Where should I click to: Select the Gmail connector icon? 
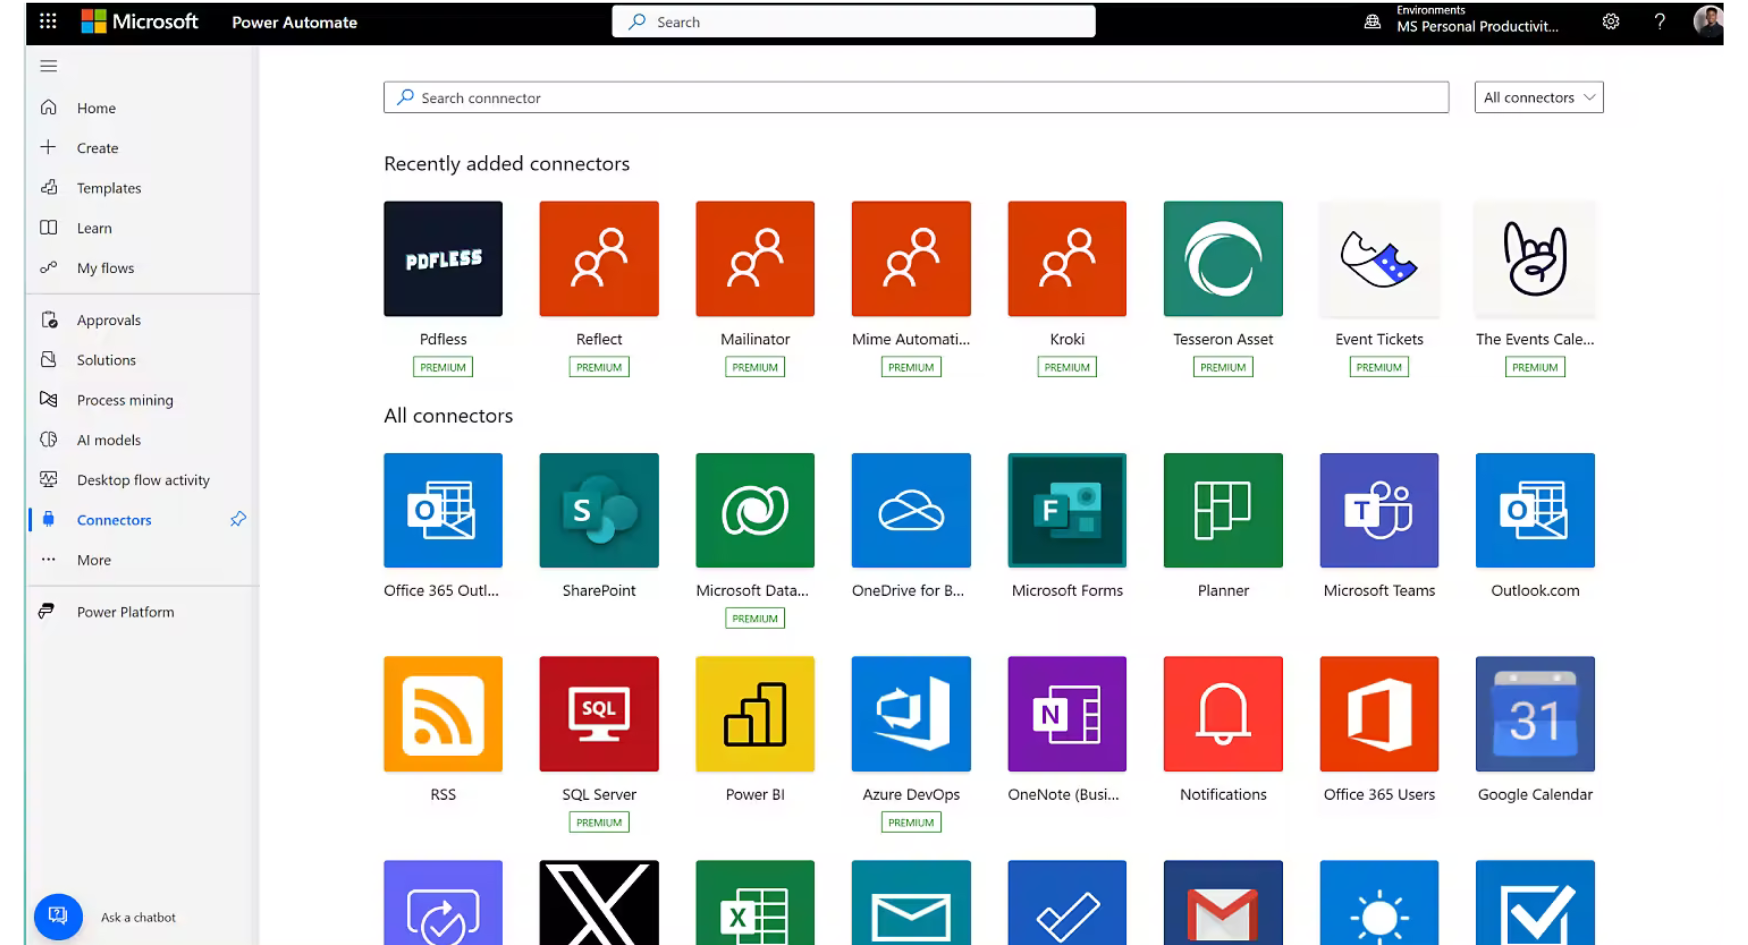(1223, 902)
